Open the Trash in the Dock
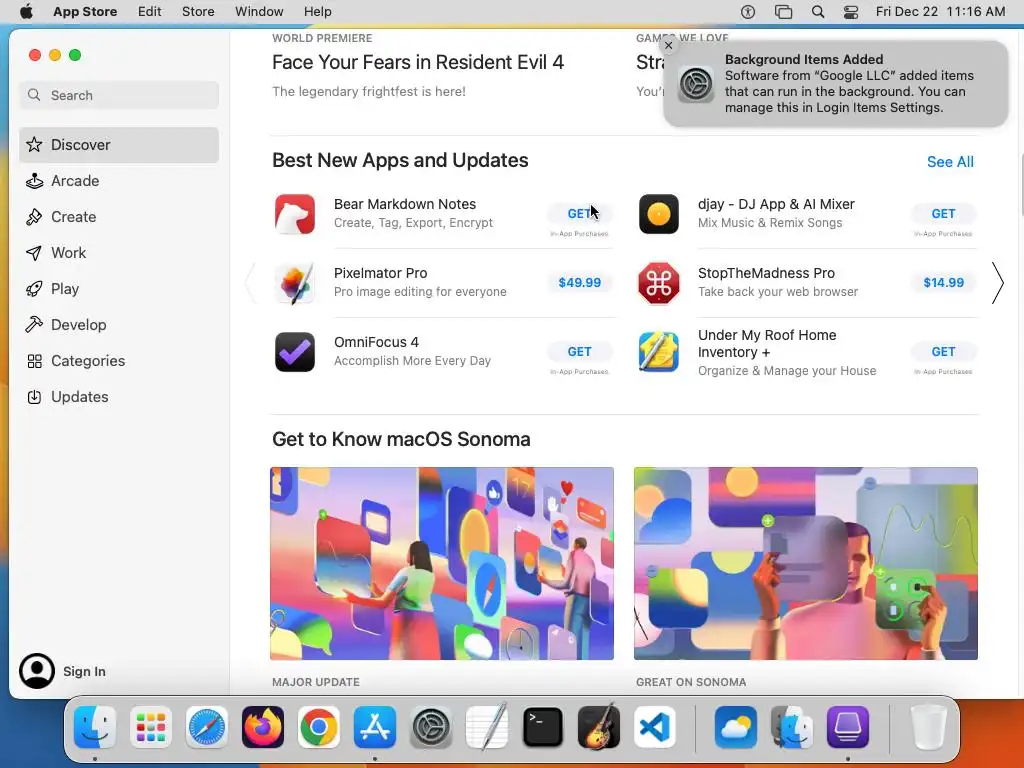1024x768 pixels. [x=929, y=727]
